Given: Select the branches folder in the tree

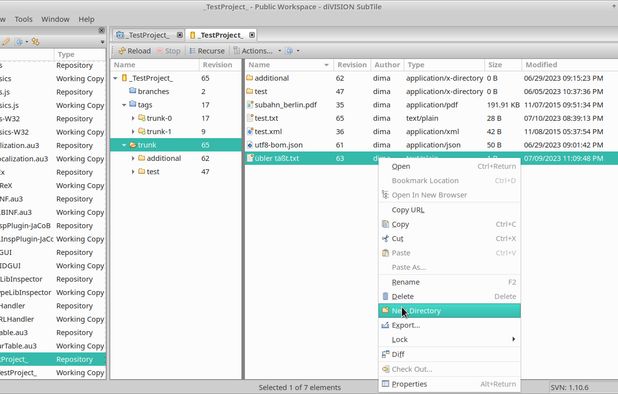Looking at the screenshot, I should coord(153,91).
